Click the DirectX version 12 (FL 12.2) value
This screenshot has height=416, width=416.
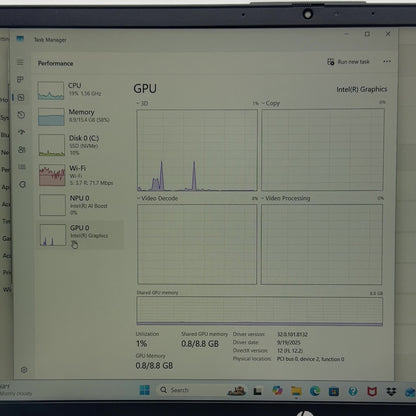tap(290, 351)
